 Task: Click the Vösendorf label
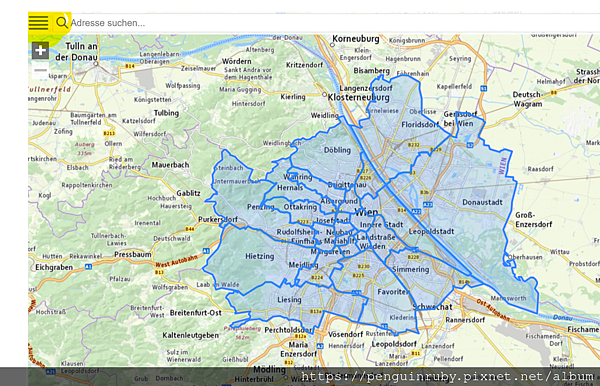346,334
